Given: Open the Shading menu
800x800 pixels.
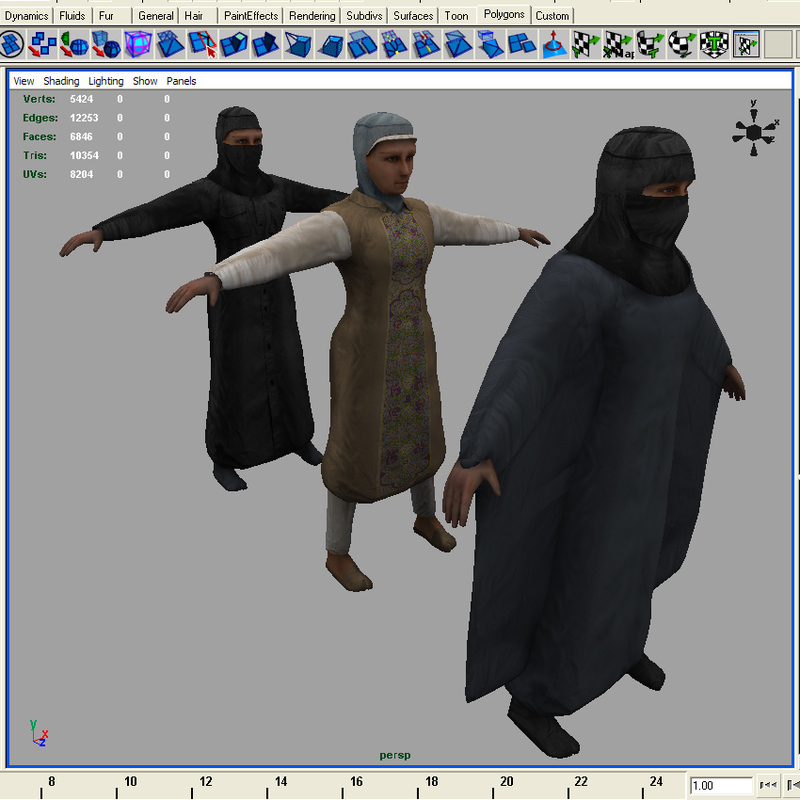Looking at the screenshot, I should point(62,81).
